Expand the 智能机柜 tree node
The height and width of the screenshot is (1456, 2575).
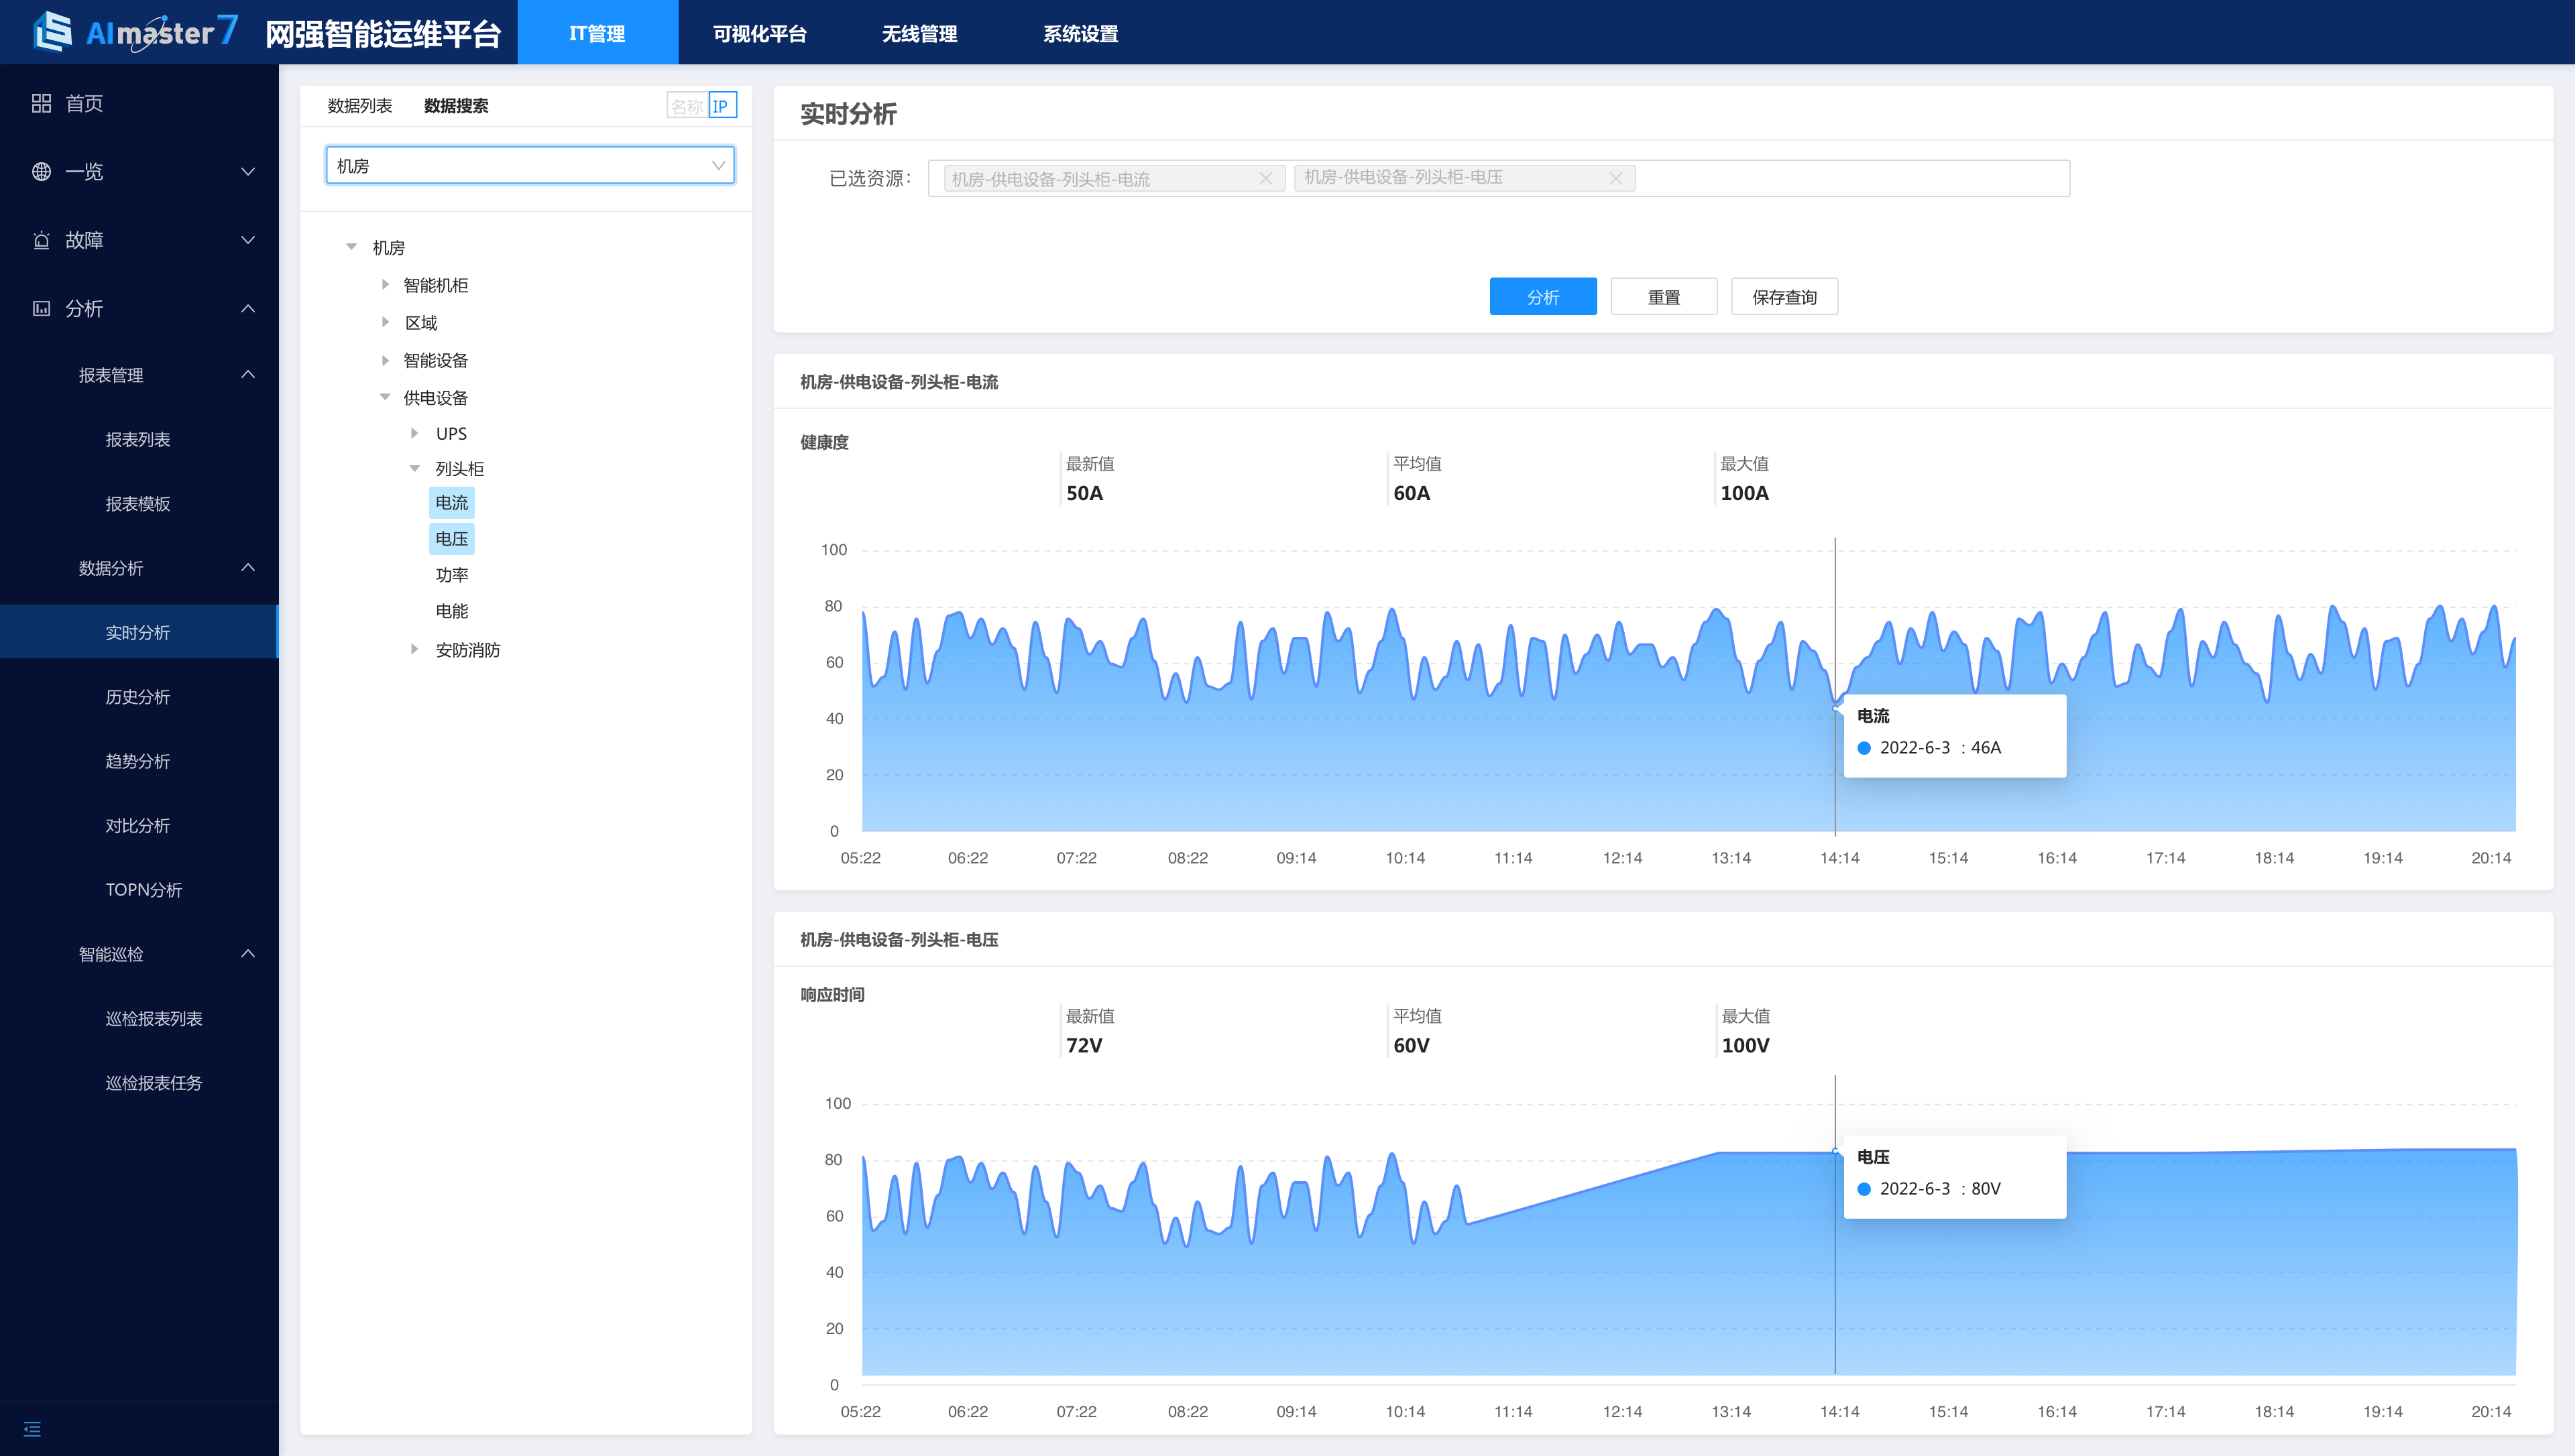[385, 284]
